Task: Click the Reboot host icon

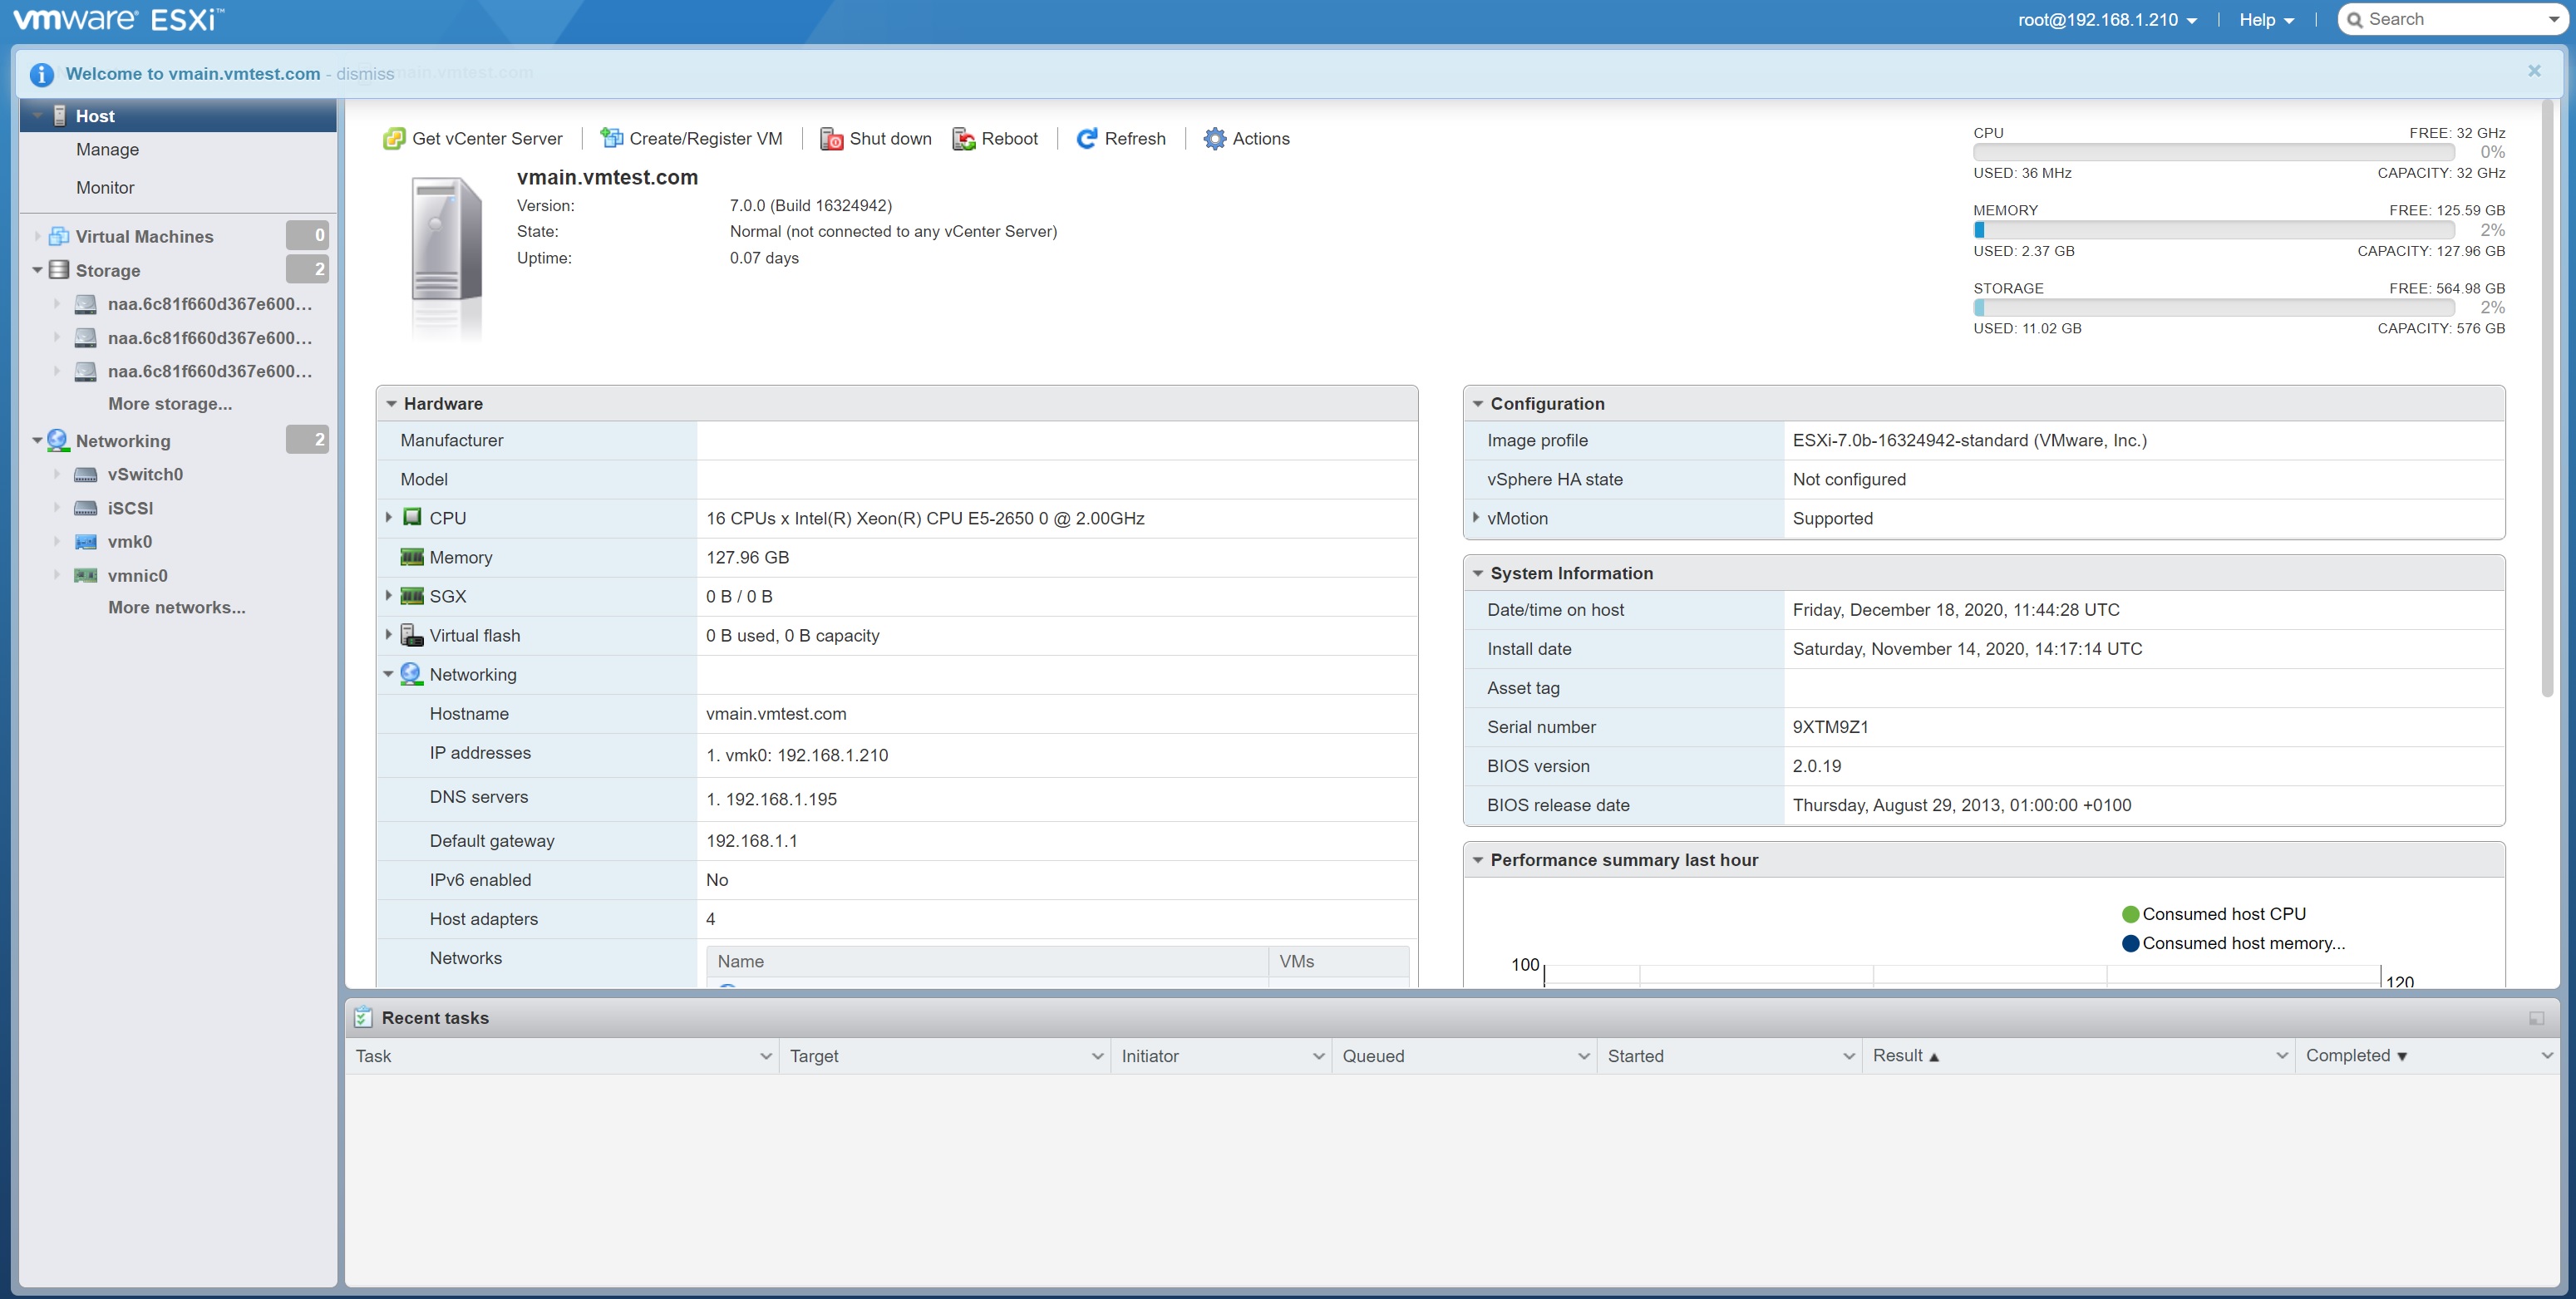Action: [964, 139]
